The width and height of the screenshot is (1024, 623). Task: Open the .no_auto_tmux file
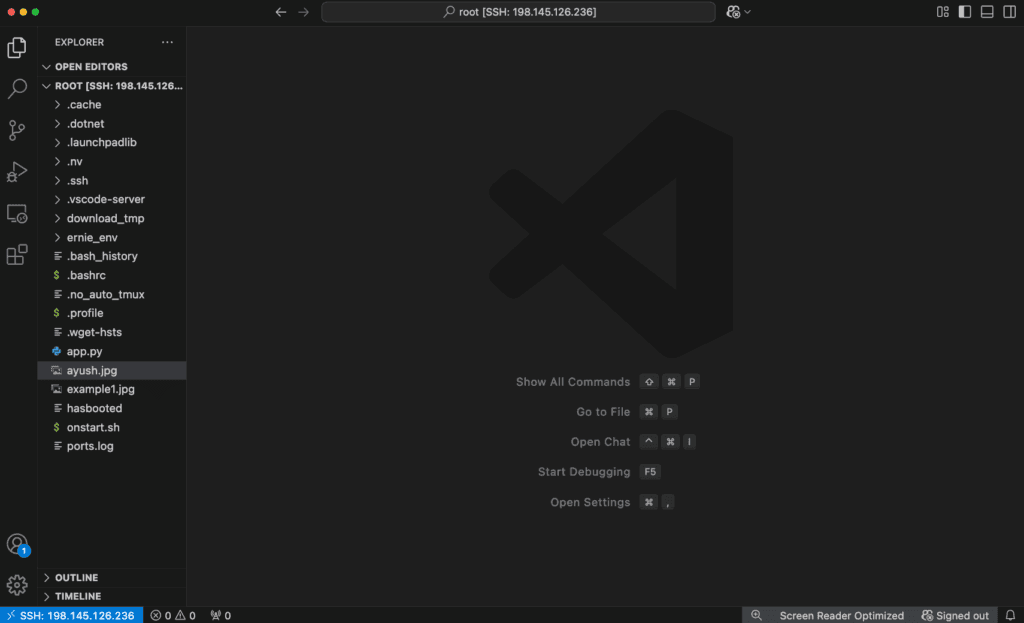(112, 294)
